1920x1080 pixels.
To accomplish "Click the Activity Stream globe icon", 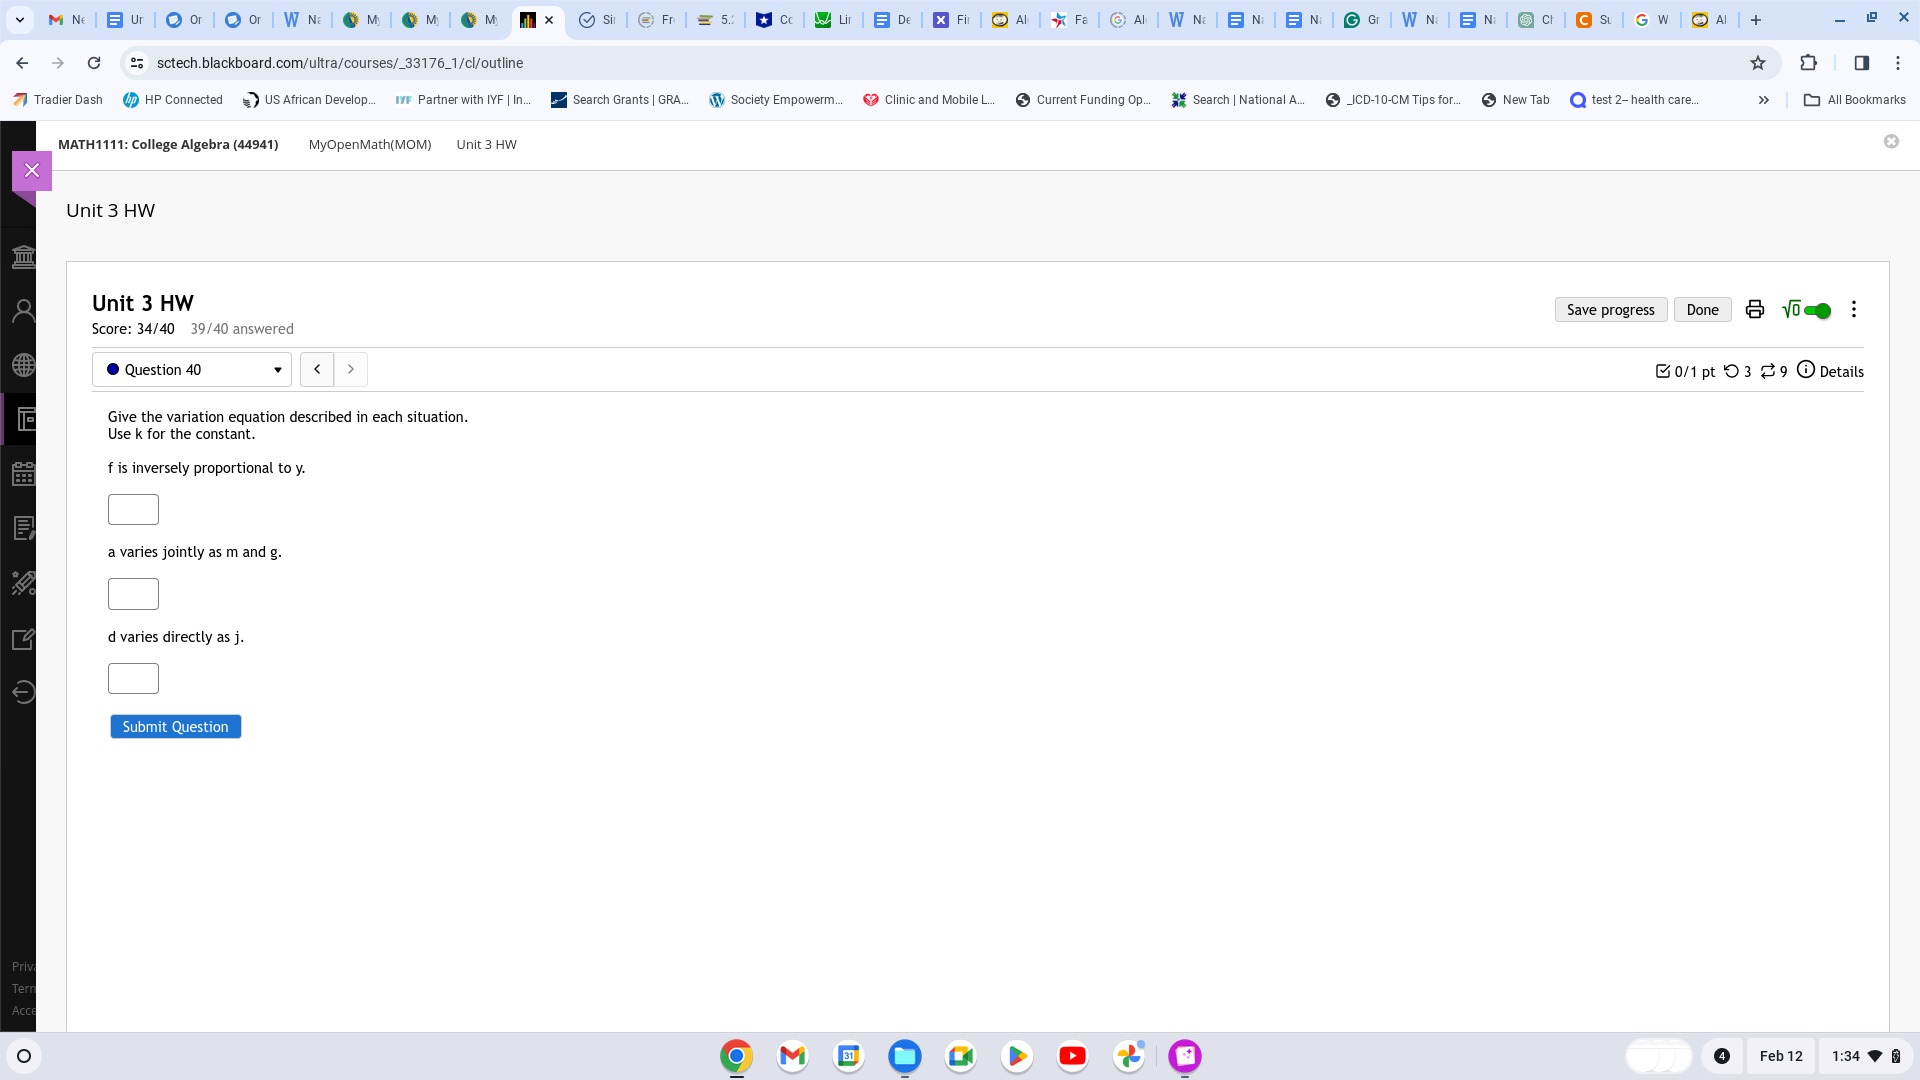I will 24,364.
